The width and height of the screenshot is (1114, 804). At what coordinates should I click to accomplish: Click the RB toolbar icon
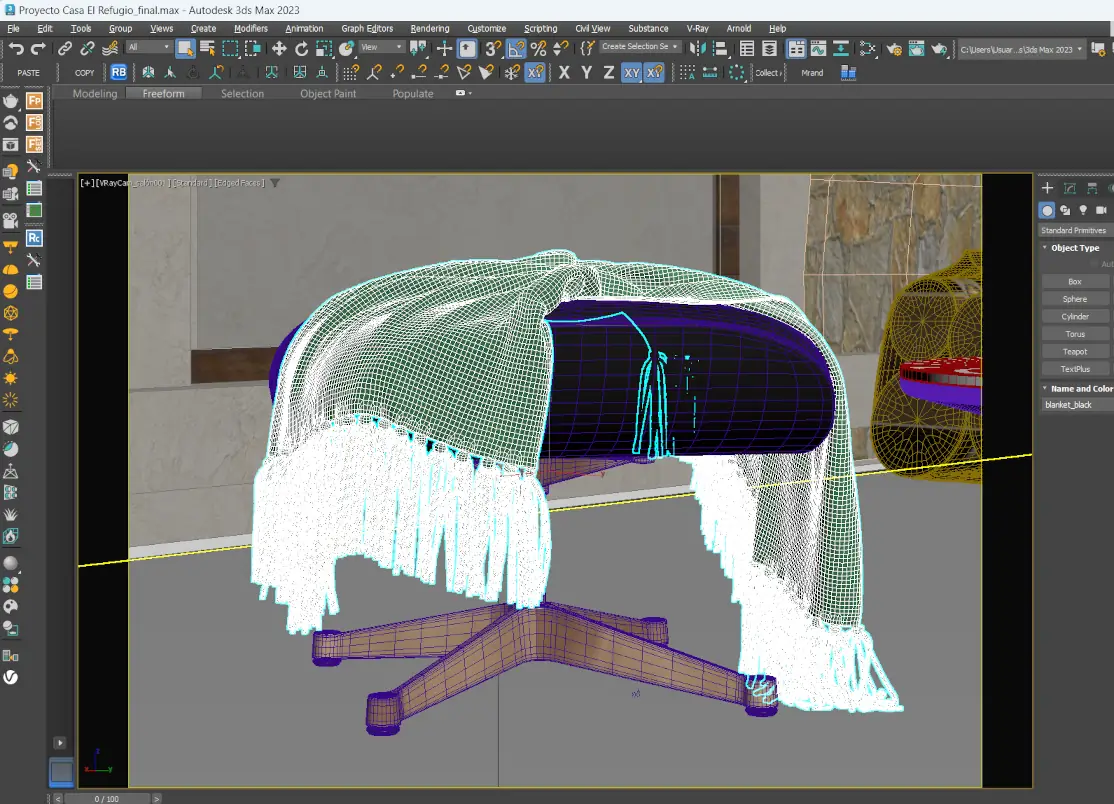(119, 72)
